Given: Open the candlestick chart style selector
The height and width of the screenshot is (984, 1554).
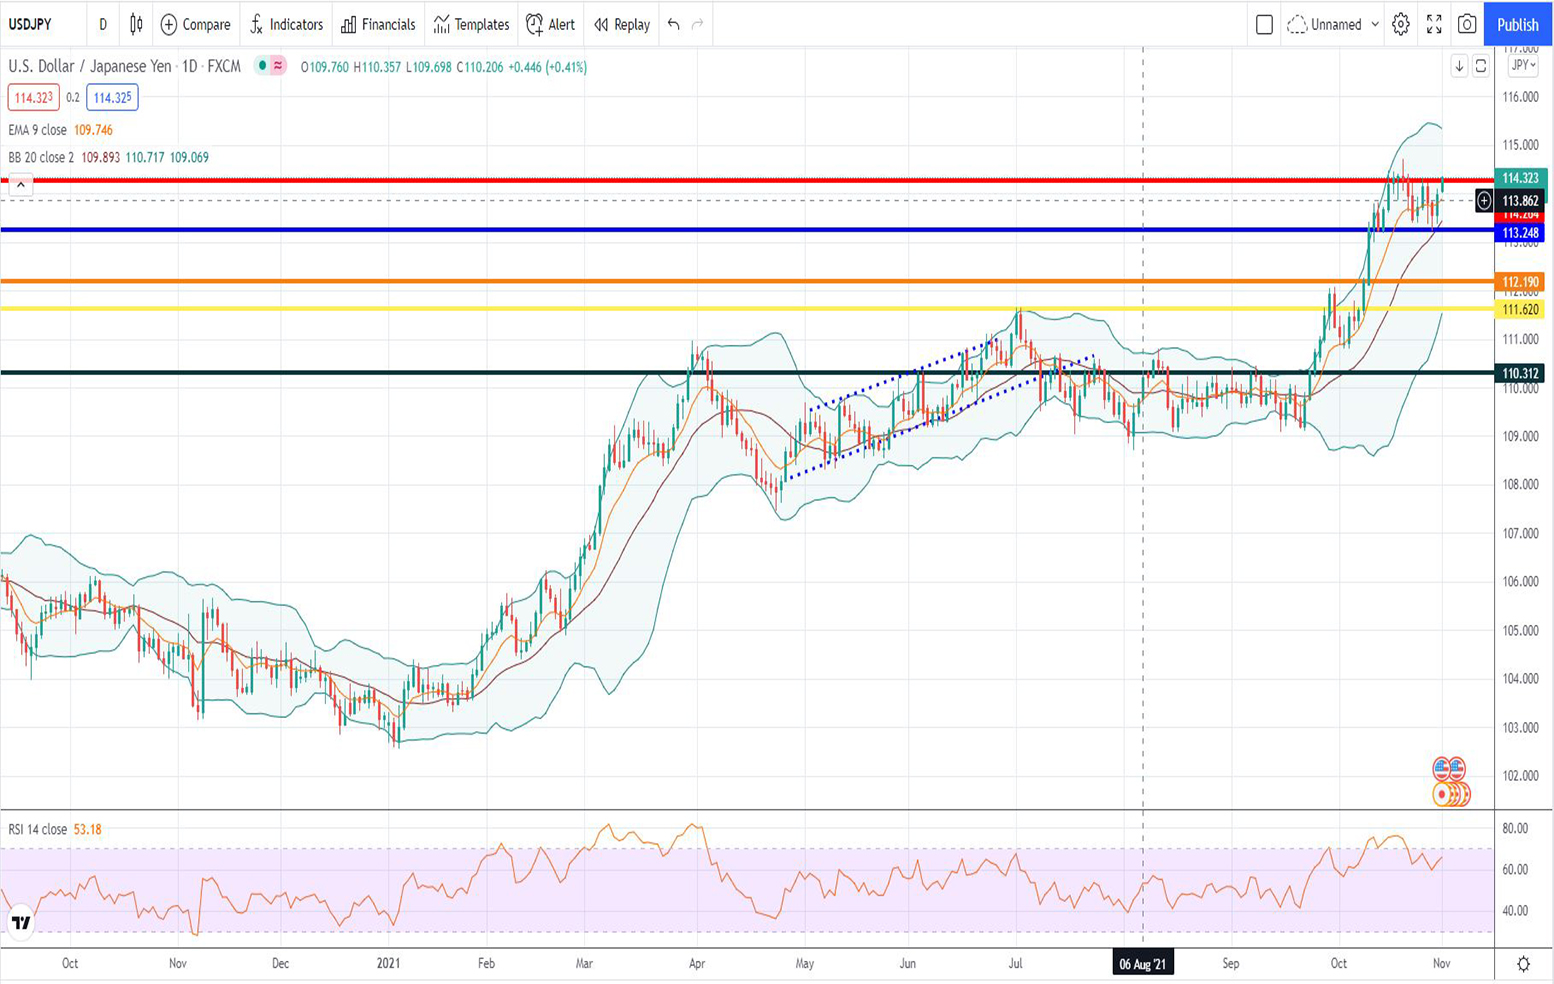Looking at the screenshot, I should 136,24.
